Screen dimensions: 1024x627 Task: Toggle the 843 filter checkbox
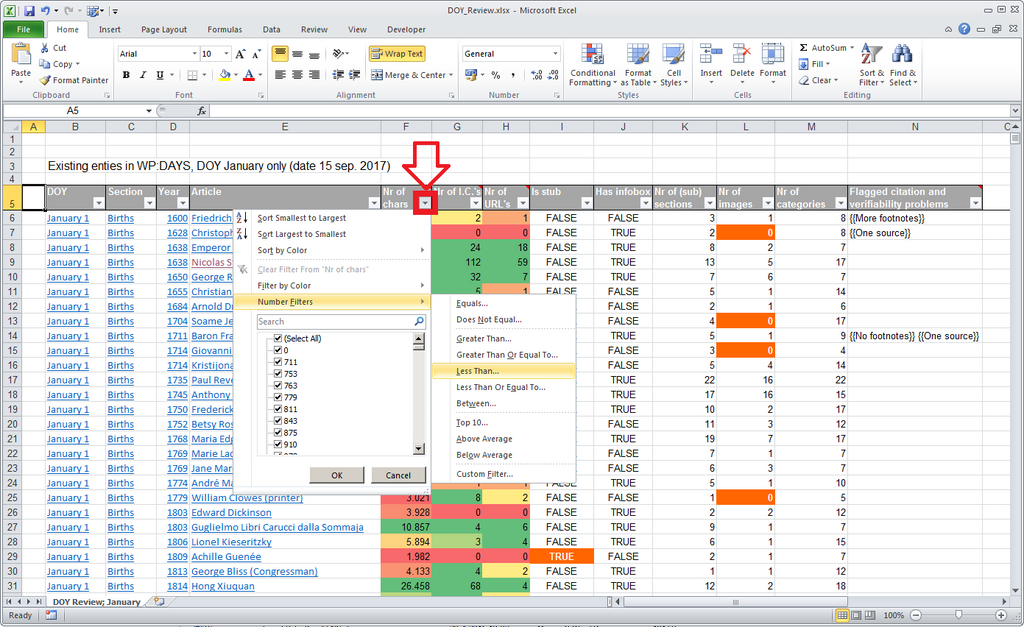tap(278, 421)
